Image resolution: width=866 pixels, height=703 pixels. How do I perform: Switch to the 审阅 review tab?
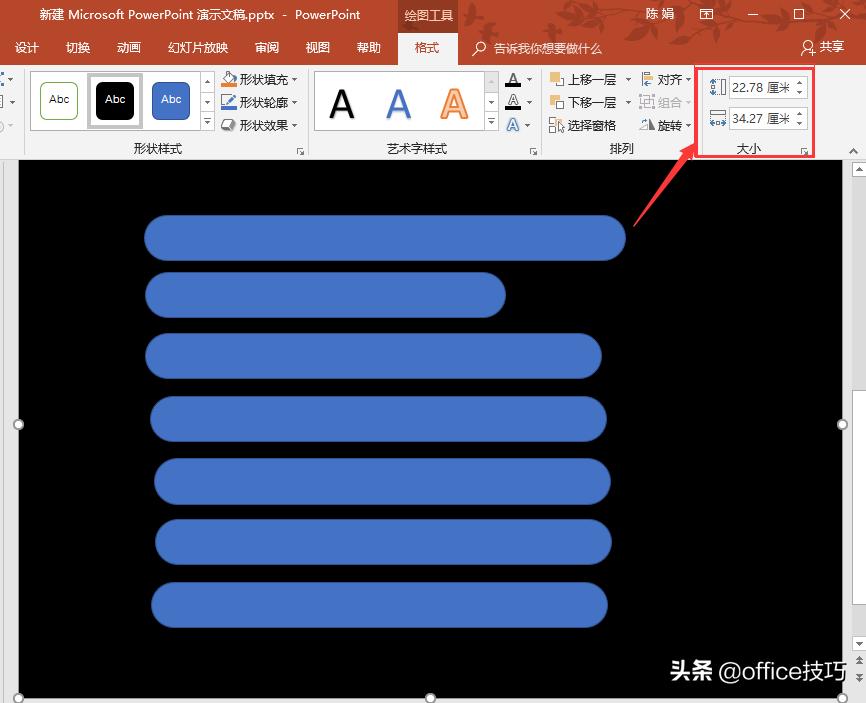point(267,48)
